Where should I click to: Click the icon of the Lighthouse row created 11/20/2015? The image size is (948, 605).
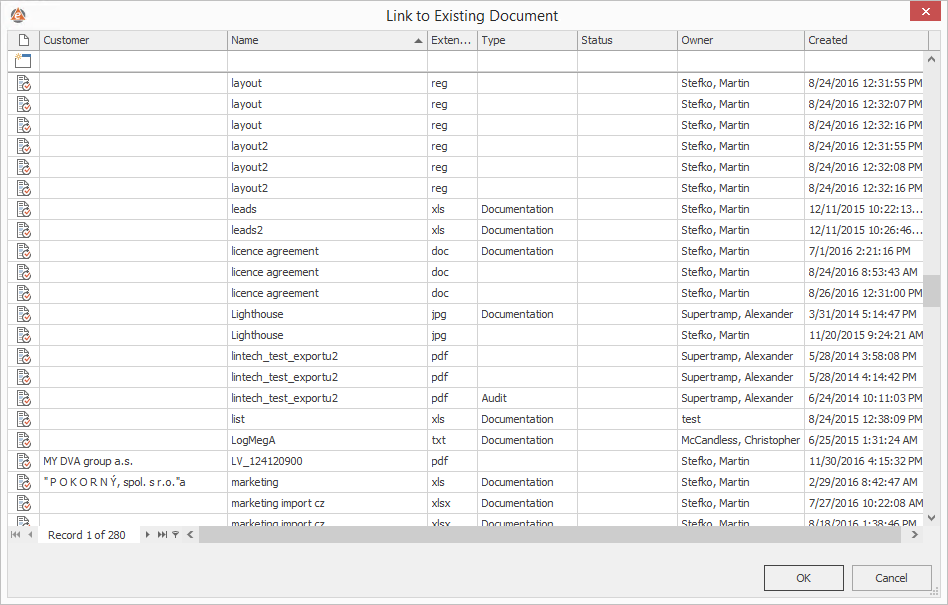point(24,335)
